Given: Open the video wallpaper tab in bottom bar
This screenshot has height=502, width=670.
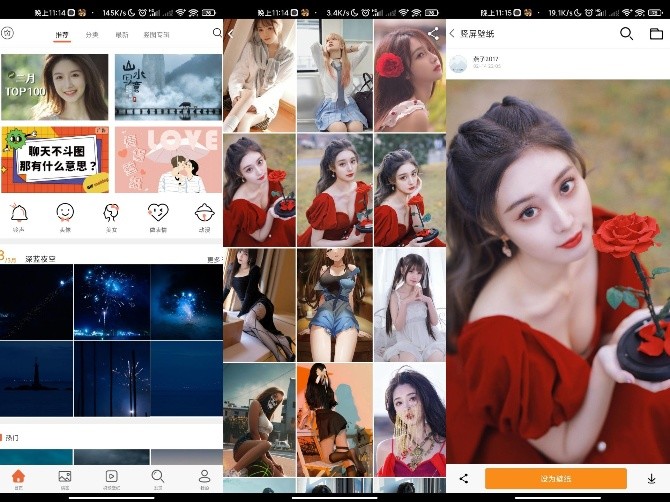Looking at the screenshot, I should pyautogui.click(x=111, y=477).
